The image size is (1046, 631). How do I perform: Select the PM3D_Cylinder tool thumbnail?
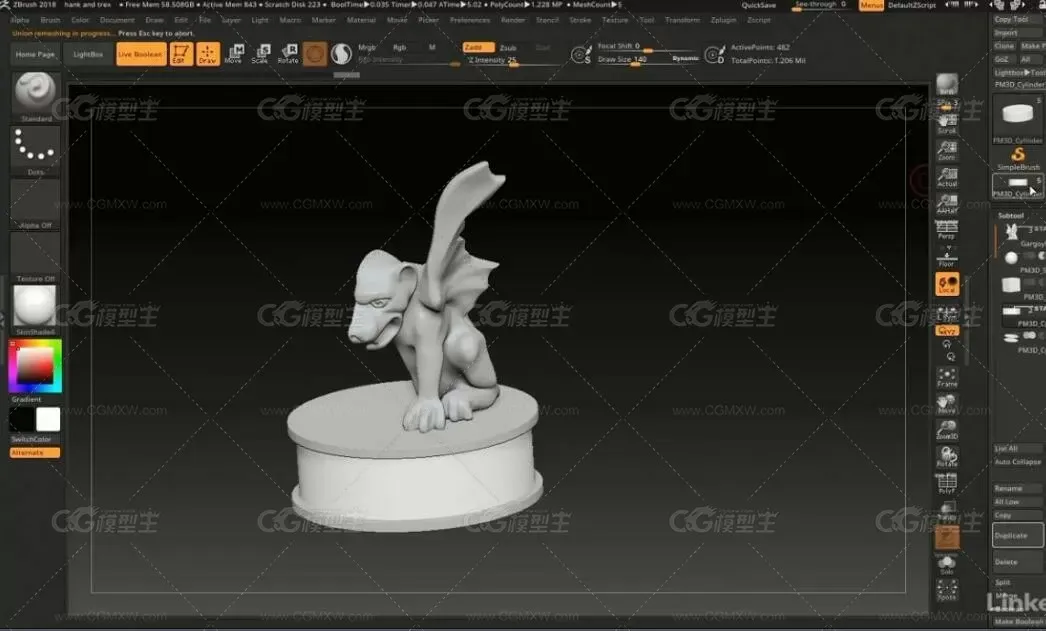[1018, 119]
